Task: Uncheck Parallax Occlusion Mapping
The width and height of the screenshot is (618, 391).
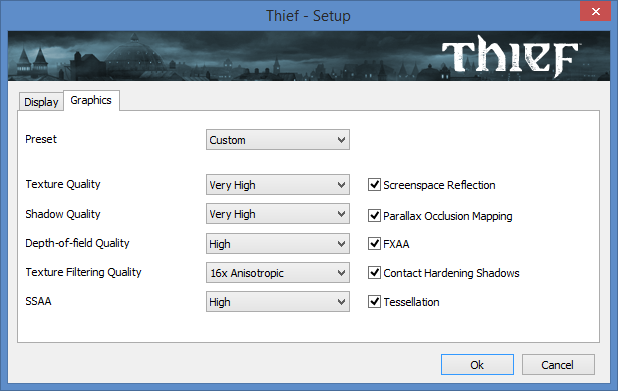Action: pos(374,216)
